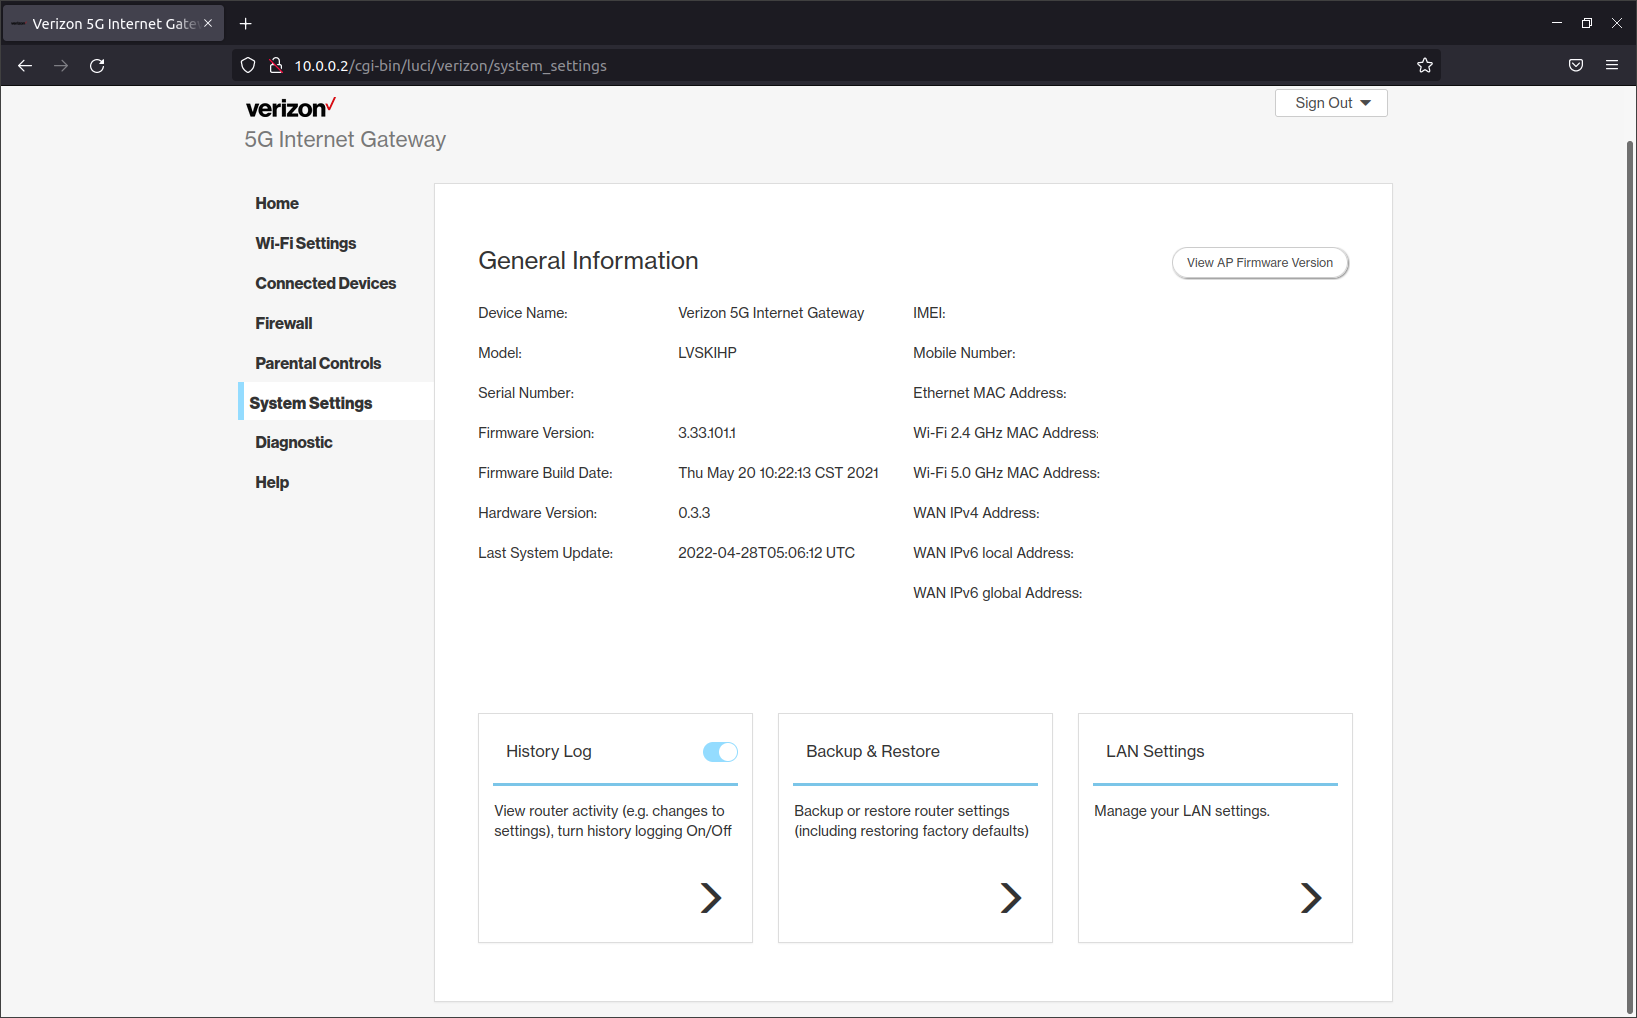Open the Firewall section
The image size is (1637, 1018).
284,323
